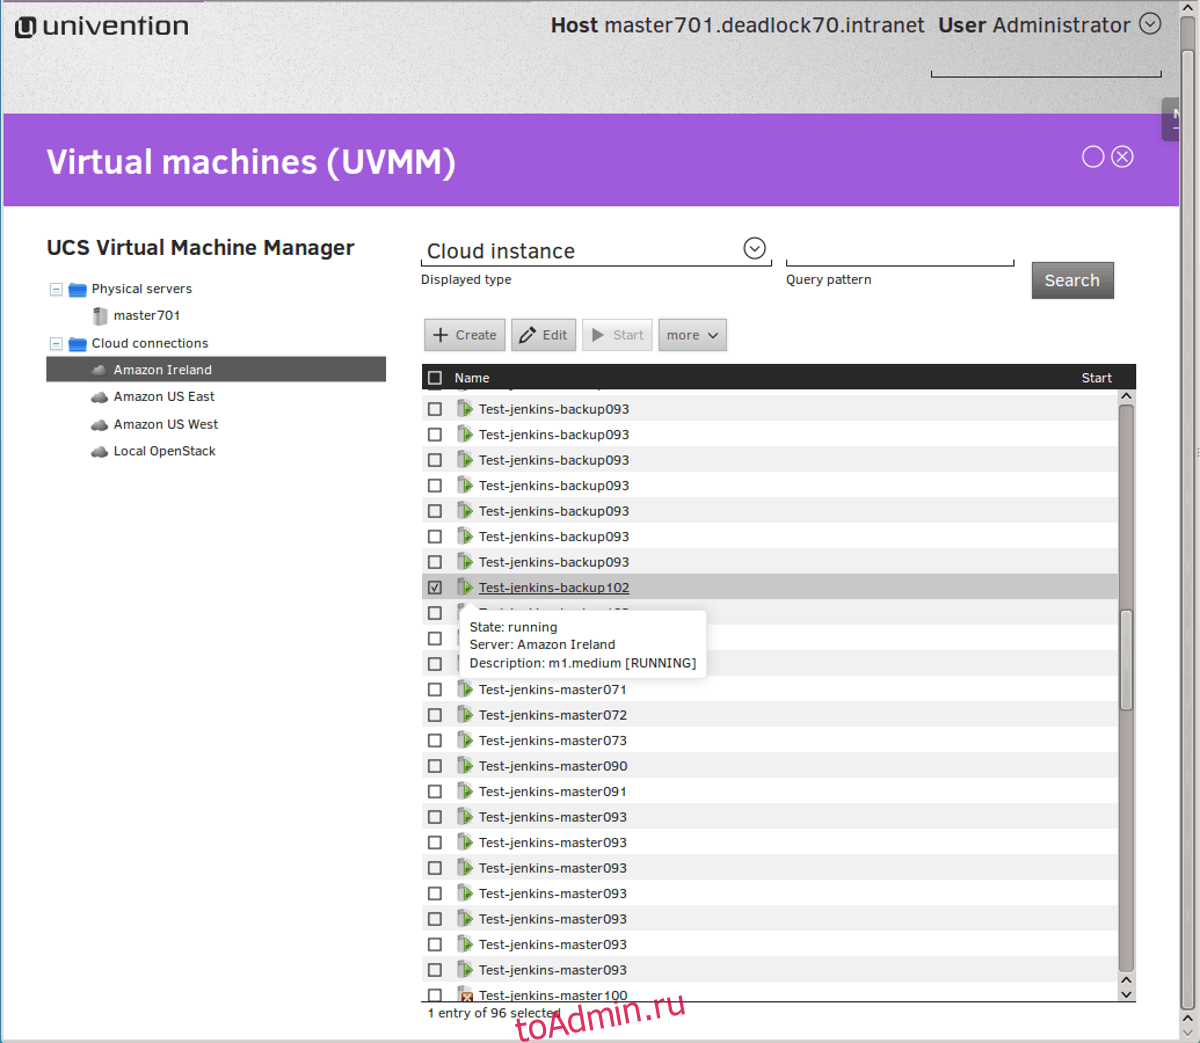This screenshot has height=1043, width=1200.
Task: Click the Physical servers folder icon
Action: click(77, 290)
